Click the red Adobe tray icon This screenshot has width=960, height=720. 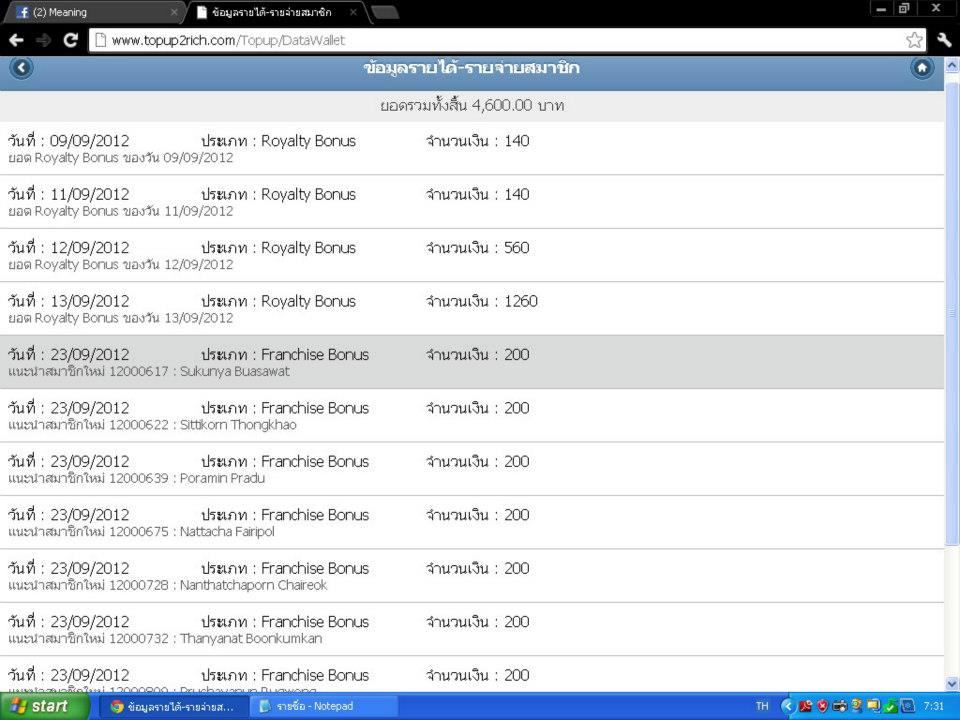coord(805,707)
